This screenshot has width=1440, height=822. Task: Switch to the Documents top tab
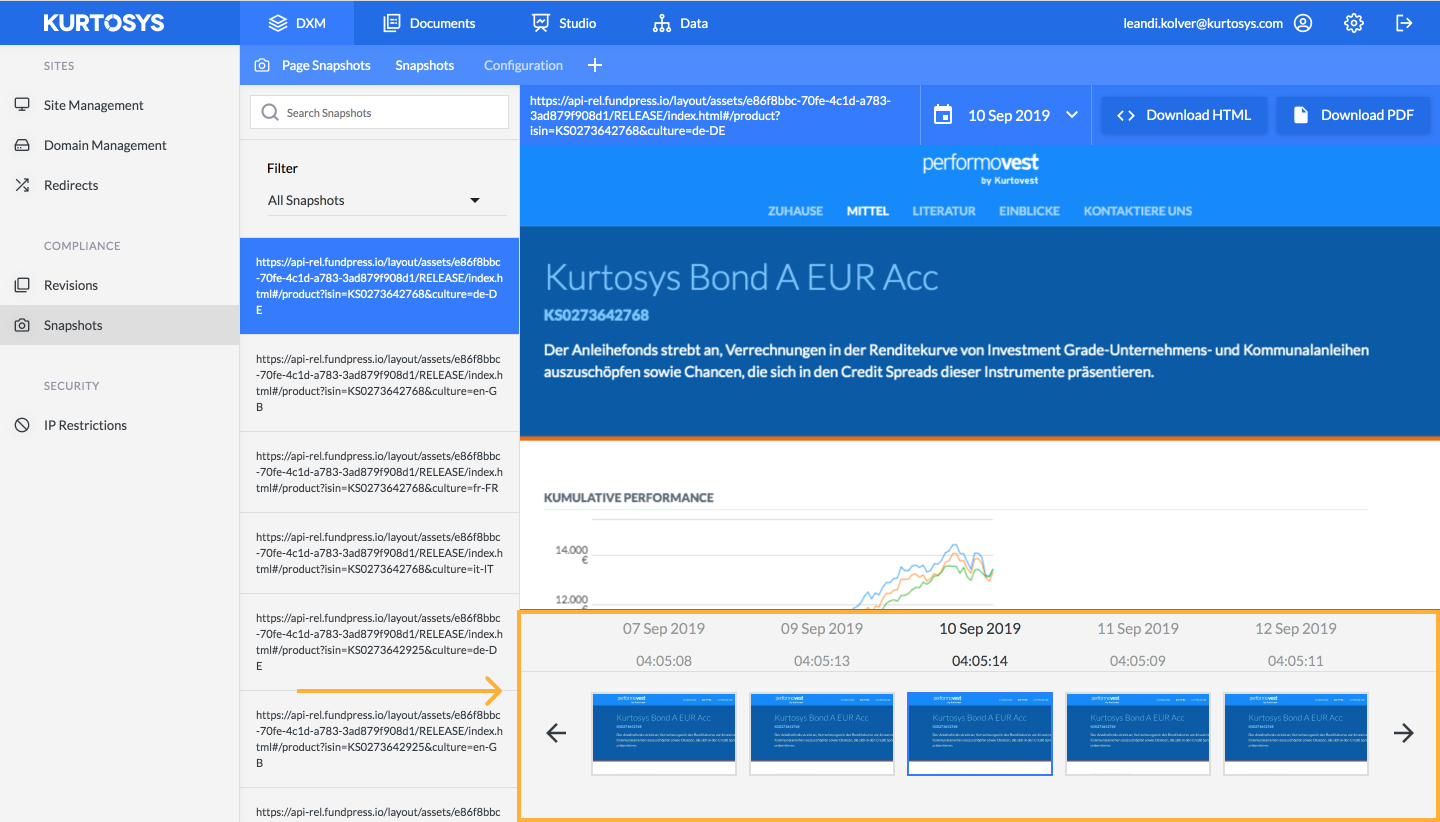click(x=429, y=23)
